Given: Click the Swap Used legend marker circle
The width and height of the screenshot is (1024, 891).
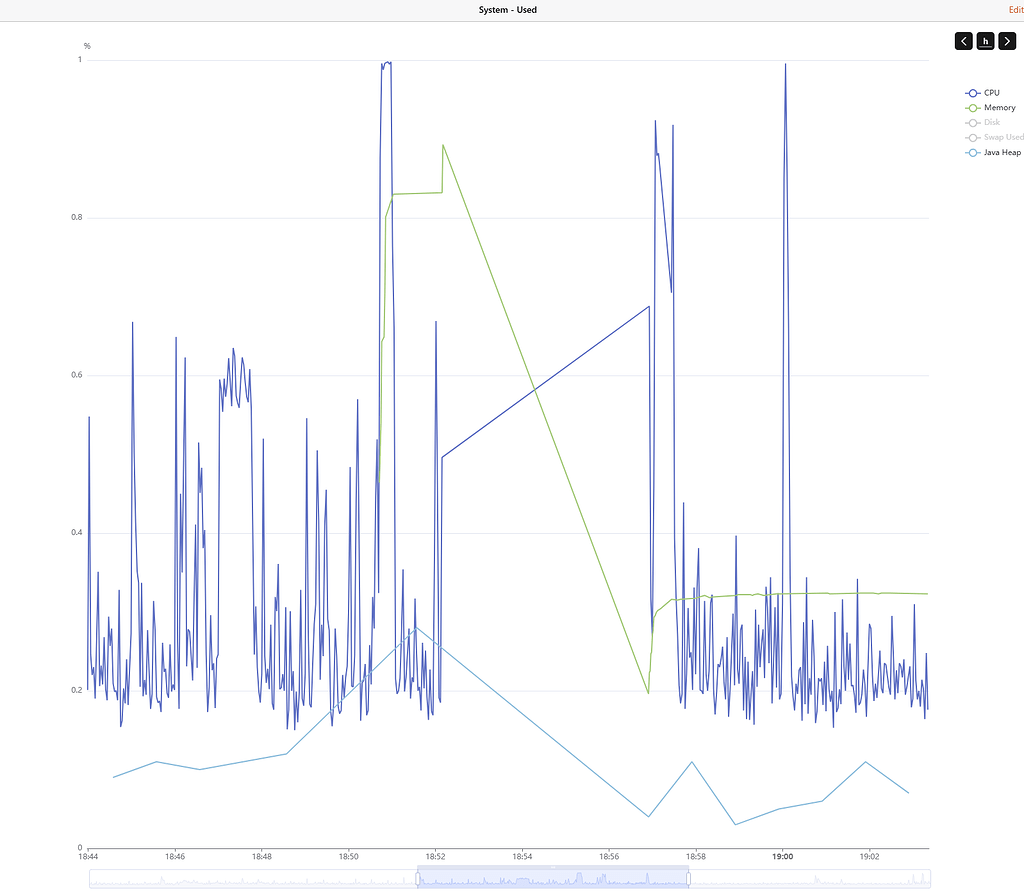Looking at the screenshot, I should [972, 137].
